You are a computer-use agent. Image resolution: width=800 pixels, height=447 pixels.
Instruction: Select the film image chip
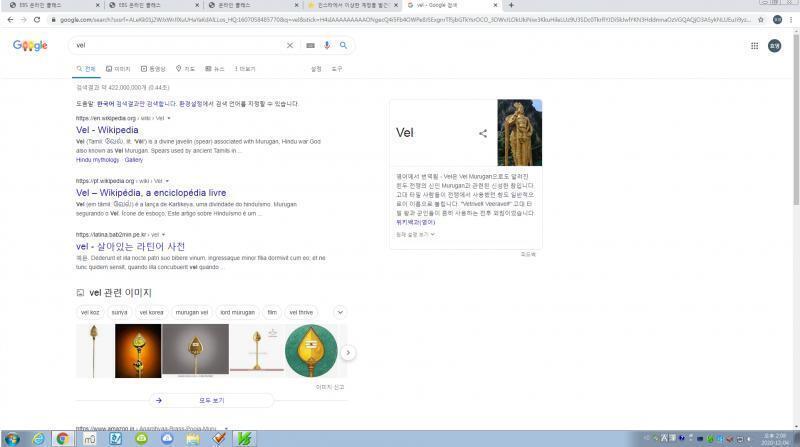tap(272, 312)
